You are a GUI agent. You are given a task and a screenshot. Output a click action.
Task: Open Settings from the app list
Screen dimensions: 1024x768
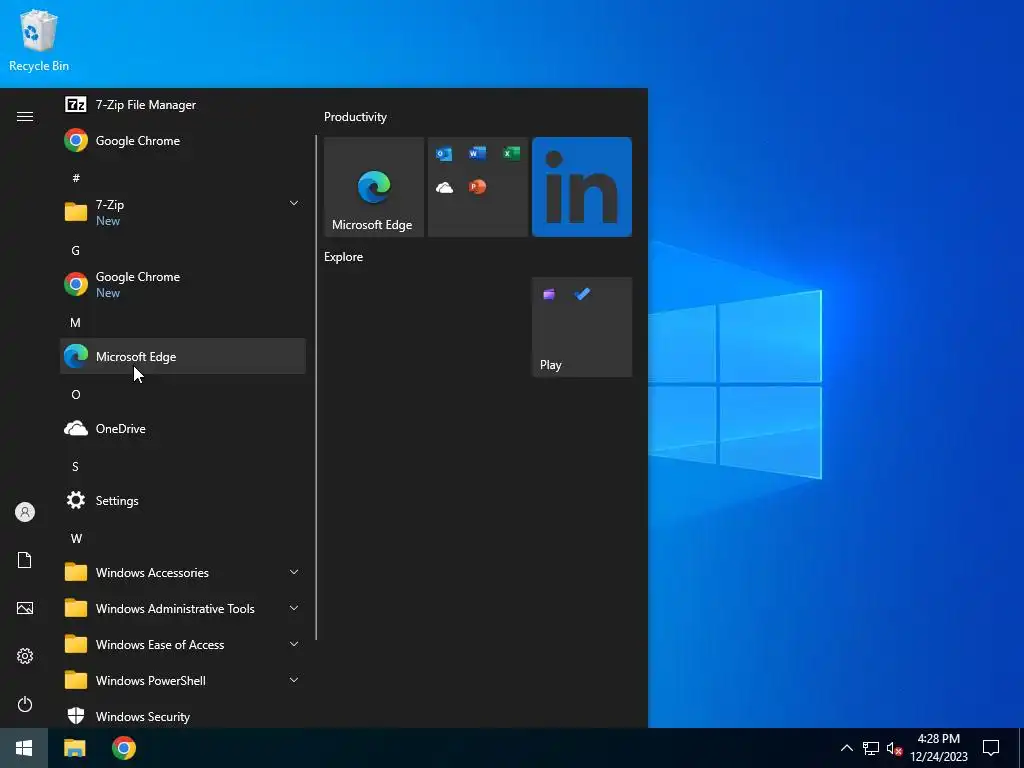click(x=182, y=500)
